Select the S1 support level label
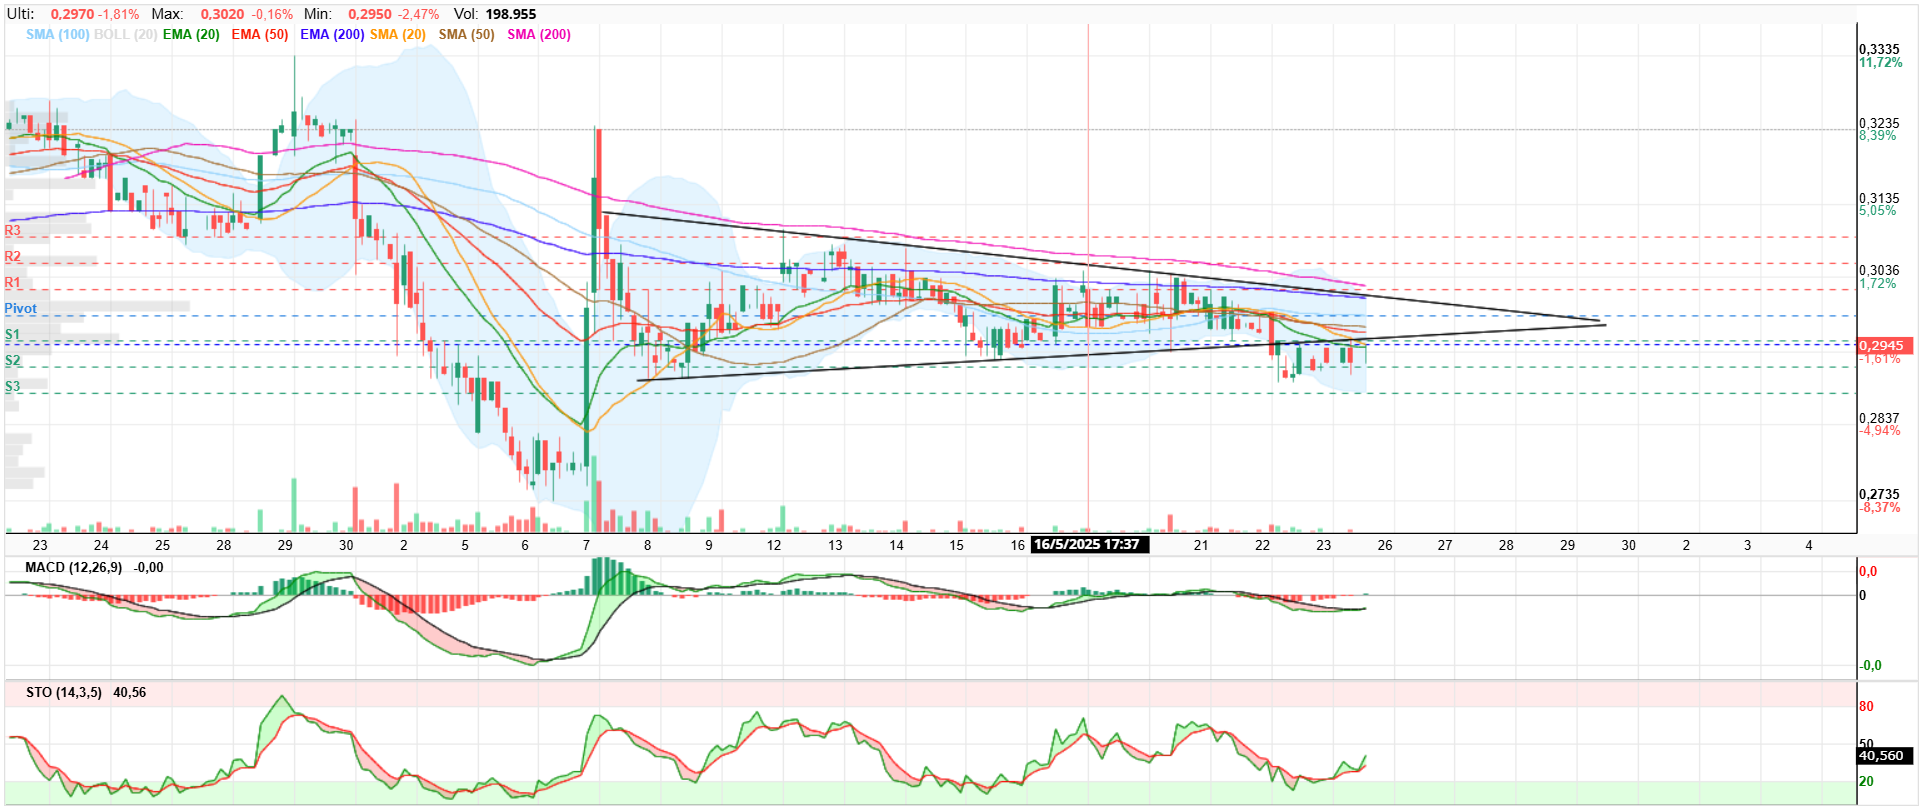Image resolution: width=1923 pixels, height=810 pixels. [x=13, y=335]
